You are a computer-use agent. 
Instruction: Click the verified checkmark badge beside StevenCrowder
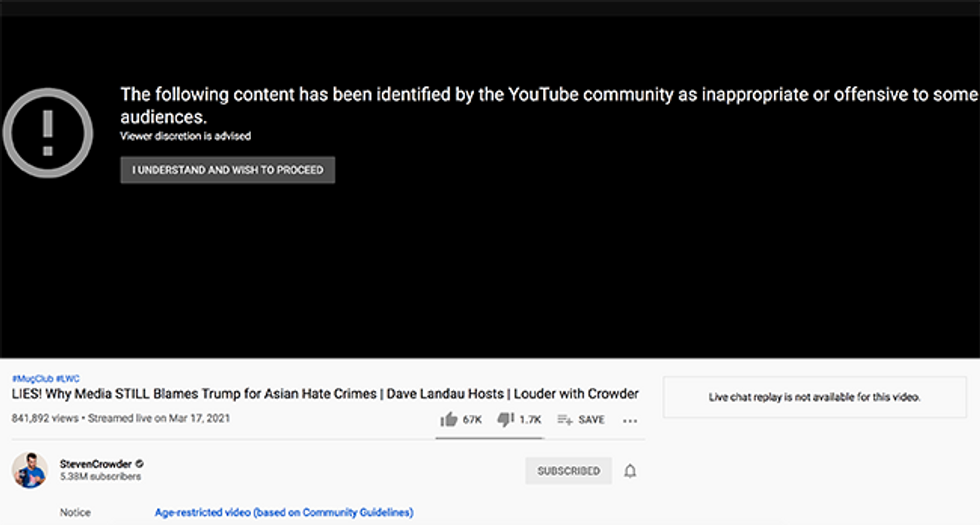click(139, 464)
